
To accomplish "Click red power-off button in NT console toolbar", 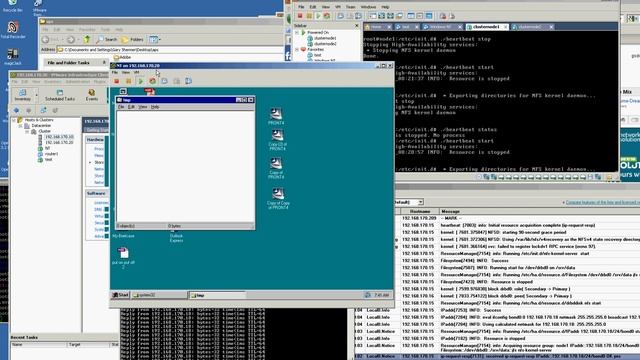I will (117, 81).
